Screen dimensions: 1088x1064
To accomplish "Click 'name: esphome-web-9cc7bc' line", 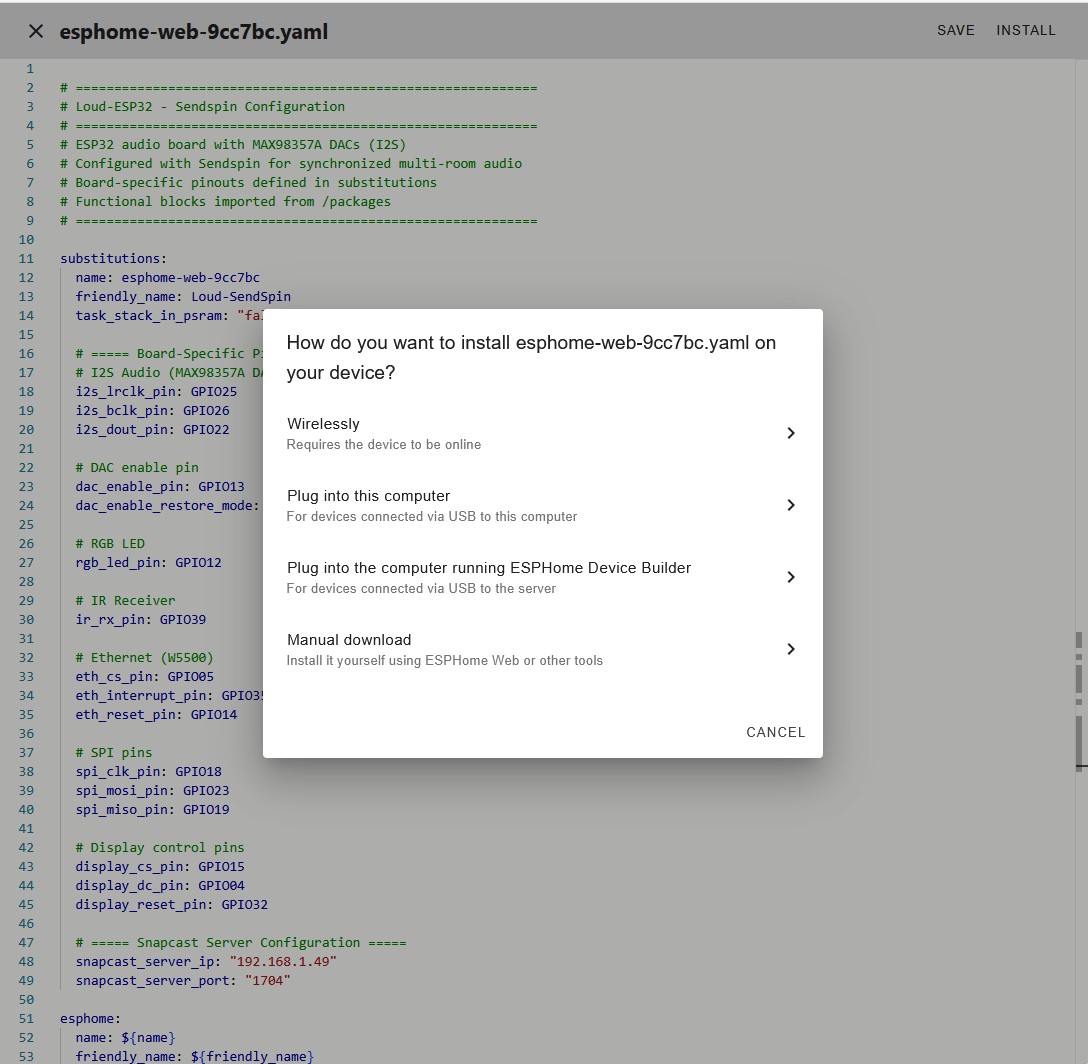I will coord(167,278).
